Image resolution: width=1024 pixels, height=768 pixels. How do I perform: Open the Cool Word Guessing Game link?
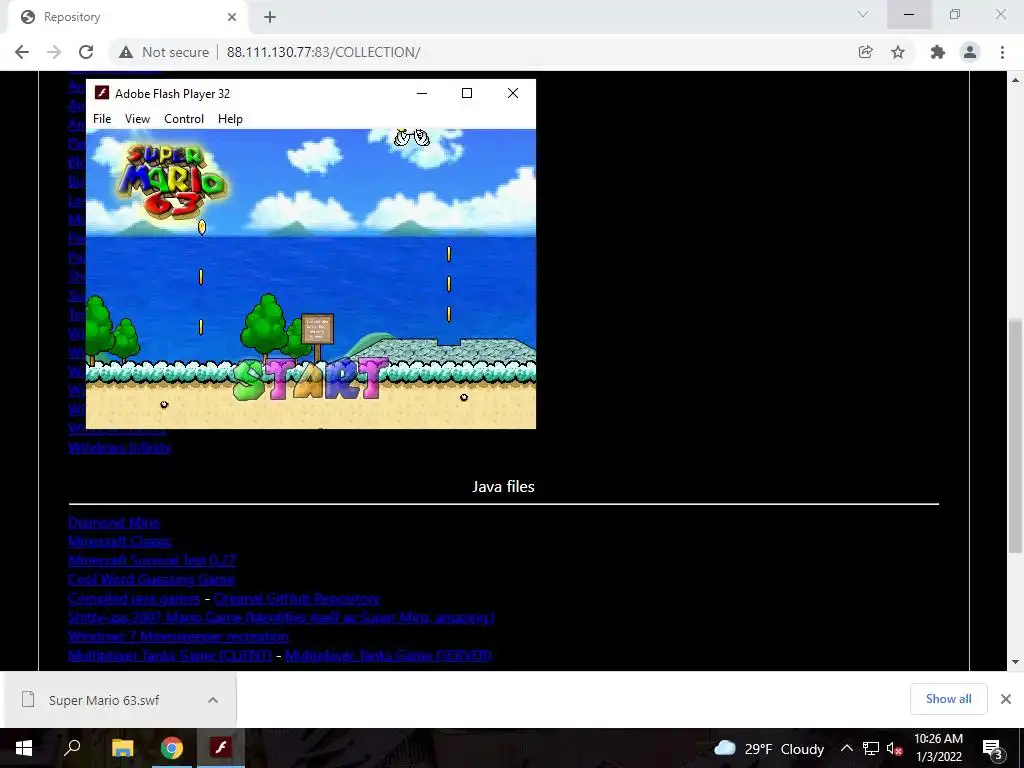click(x=151, y=579)
